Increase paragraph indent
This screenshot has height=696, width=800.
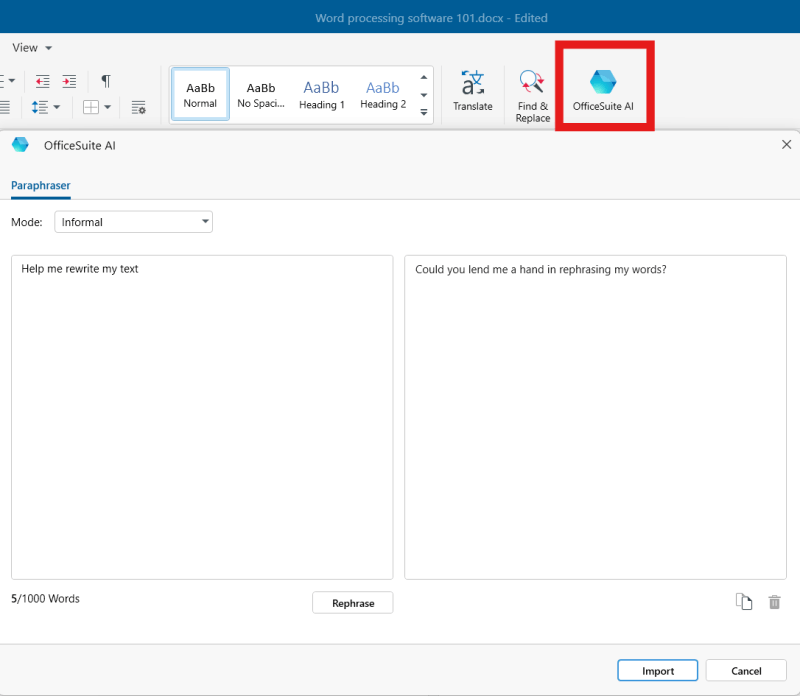coord(69,81)
